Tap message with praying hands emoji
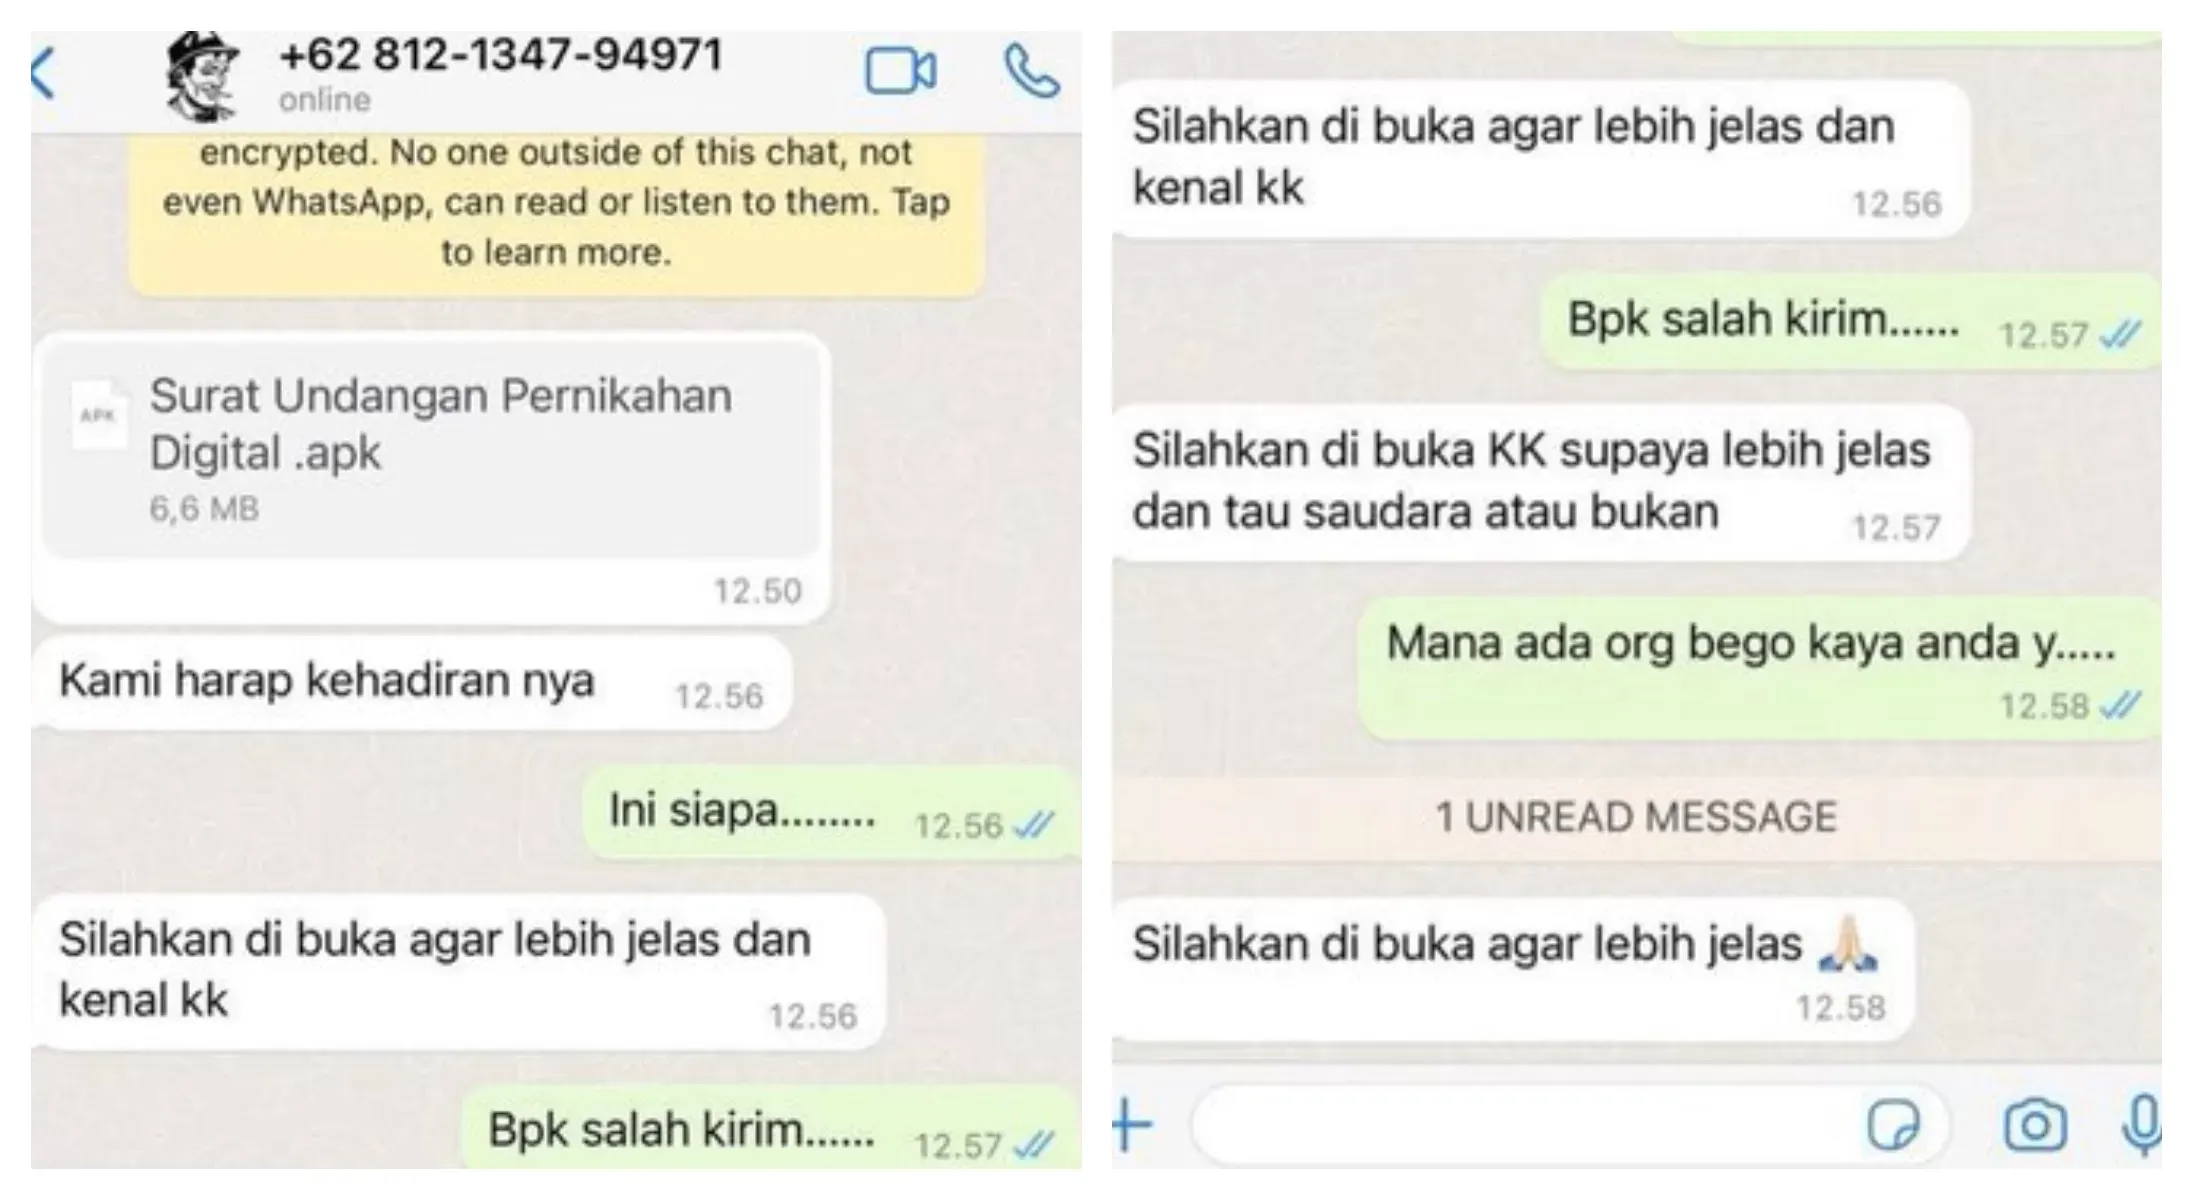Viewport: 2193px width, 1200px height. [1512, 969]
